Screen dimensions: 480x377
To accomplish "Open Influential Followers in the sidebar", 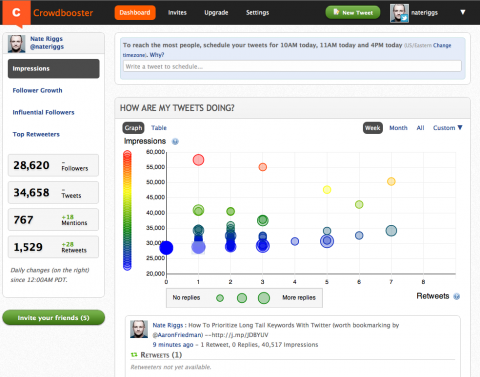I will 43,112.
